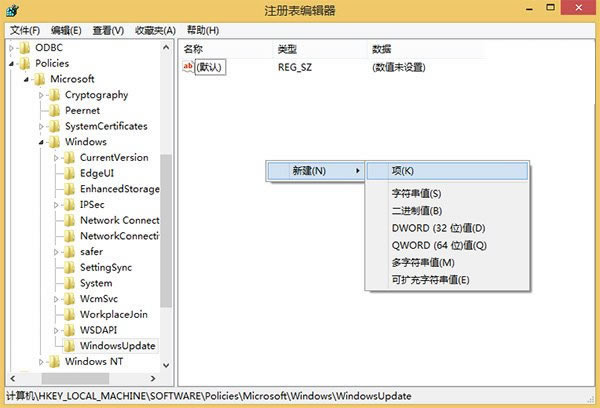Screen dimensions: 600x408
Task: Select the (默认) value entry
Action: click(x=210, y=67)
